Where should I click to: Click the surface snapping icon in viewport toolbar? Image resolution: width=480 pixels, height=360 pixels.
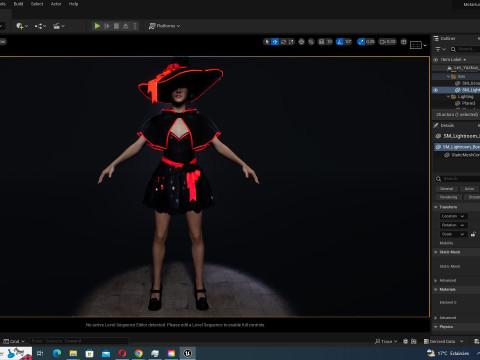pyautogui.click(x=311, y=42)
